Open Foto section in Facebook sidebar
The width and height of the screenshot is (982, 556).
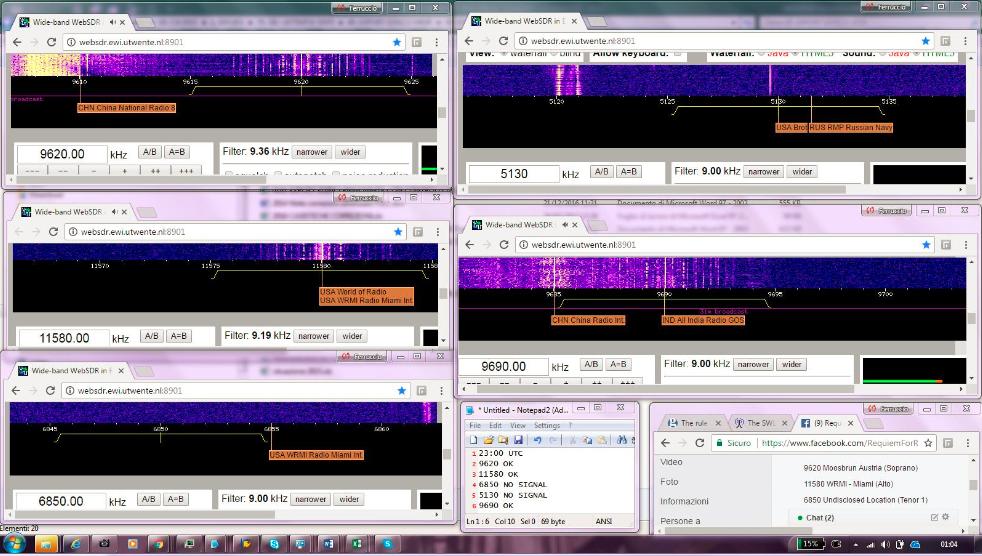coord(669,481)
